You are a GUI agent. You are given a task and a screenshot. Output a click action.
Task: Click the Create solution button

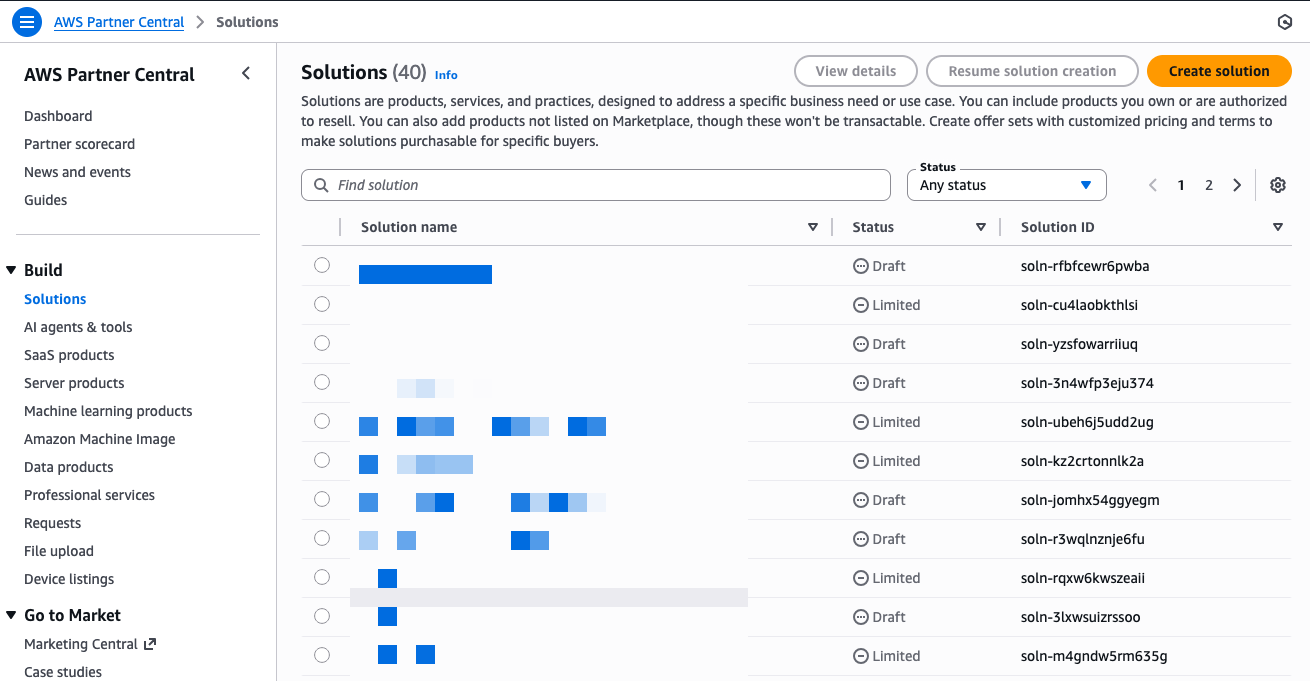coord(1218,71)
